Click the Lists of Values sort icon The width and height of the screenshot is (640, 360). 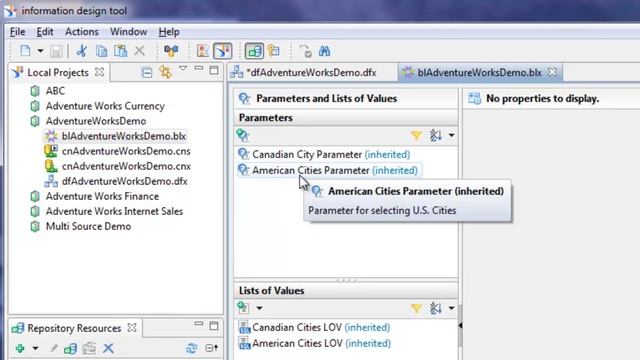(x=436, y=308)
